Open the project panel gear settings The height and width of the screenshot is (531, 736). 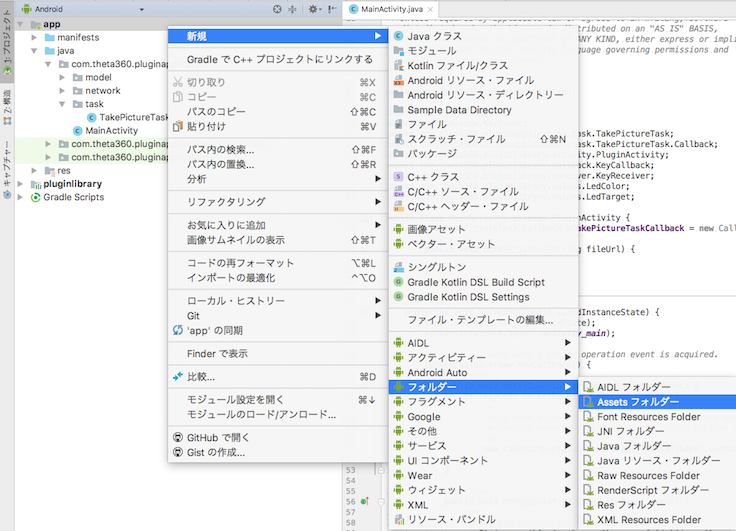313,8
